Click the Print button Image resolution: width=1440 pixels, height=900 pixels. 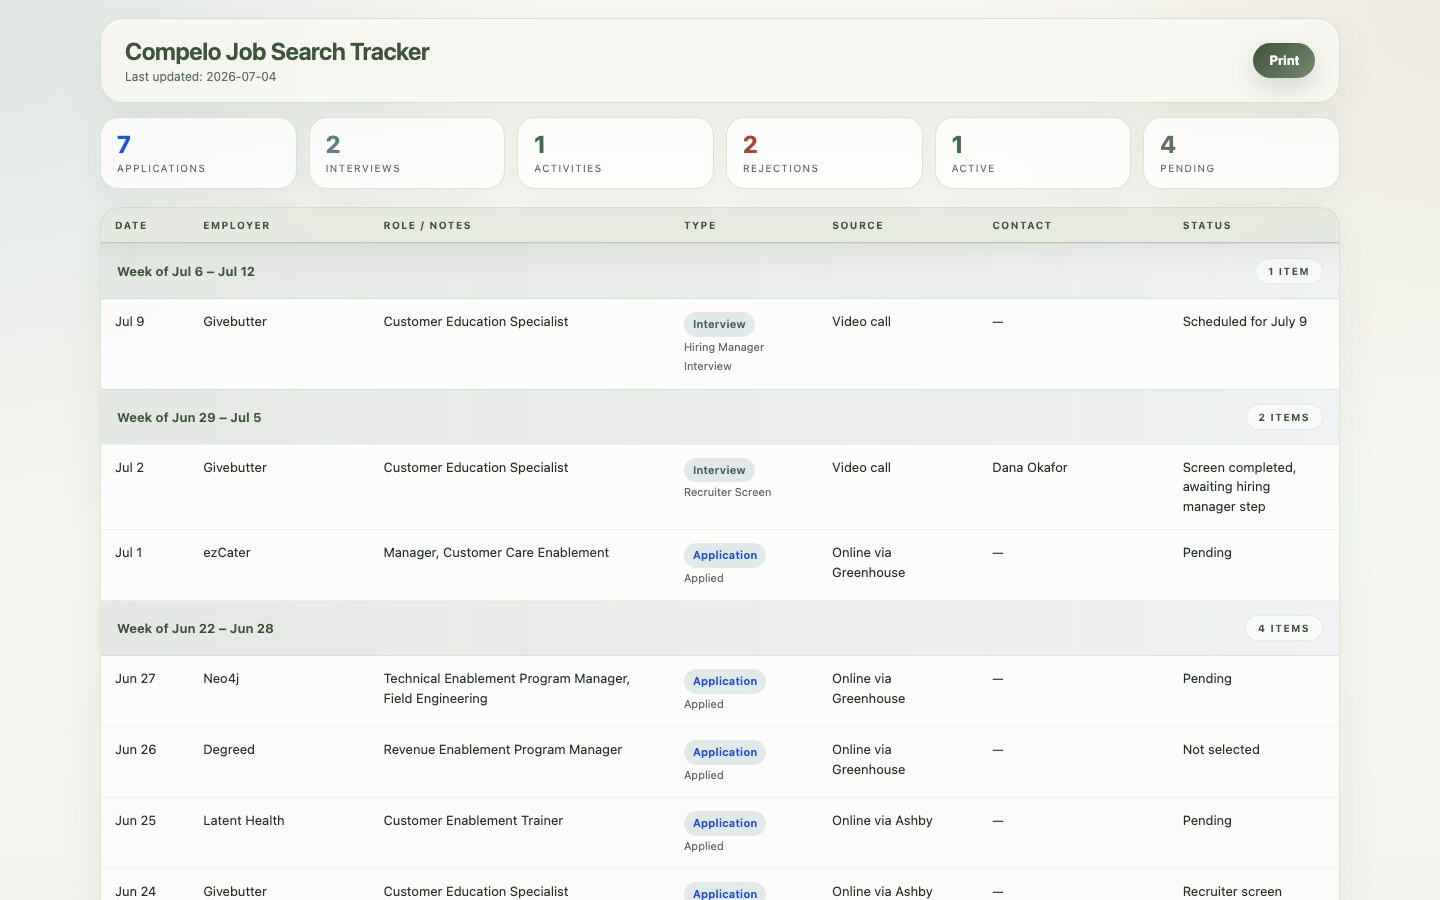(x=1283, y=60)
